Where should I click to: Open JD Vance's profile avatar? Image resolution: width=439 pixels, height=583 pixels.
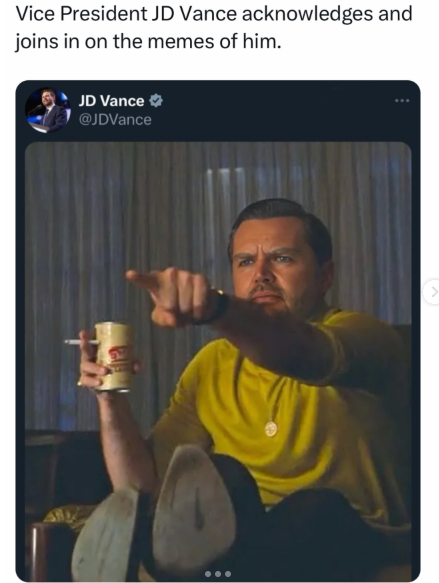point(48,110)
